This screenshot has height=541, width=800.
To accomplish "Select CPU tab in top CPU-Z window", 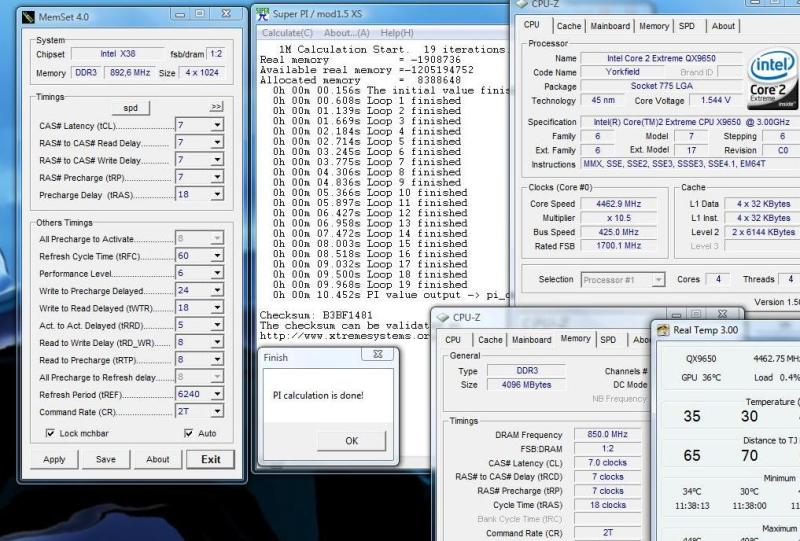I will (x=532, y=24).
